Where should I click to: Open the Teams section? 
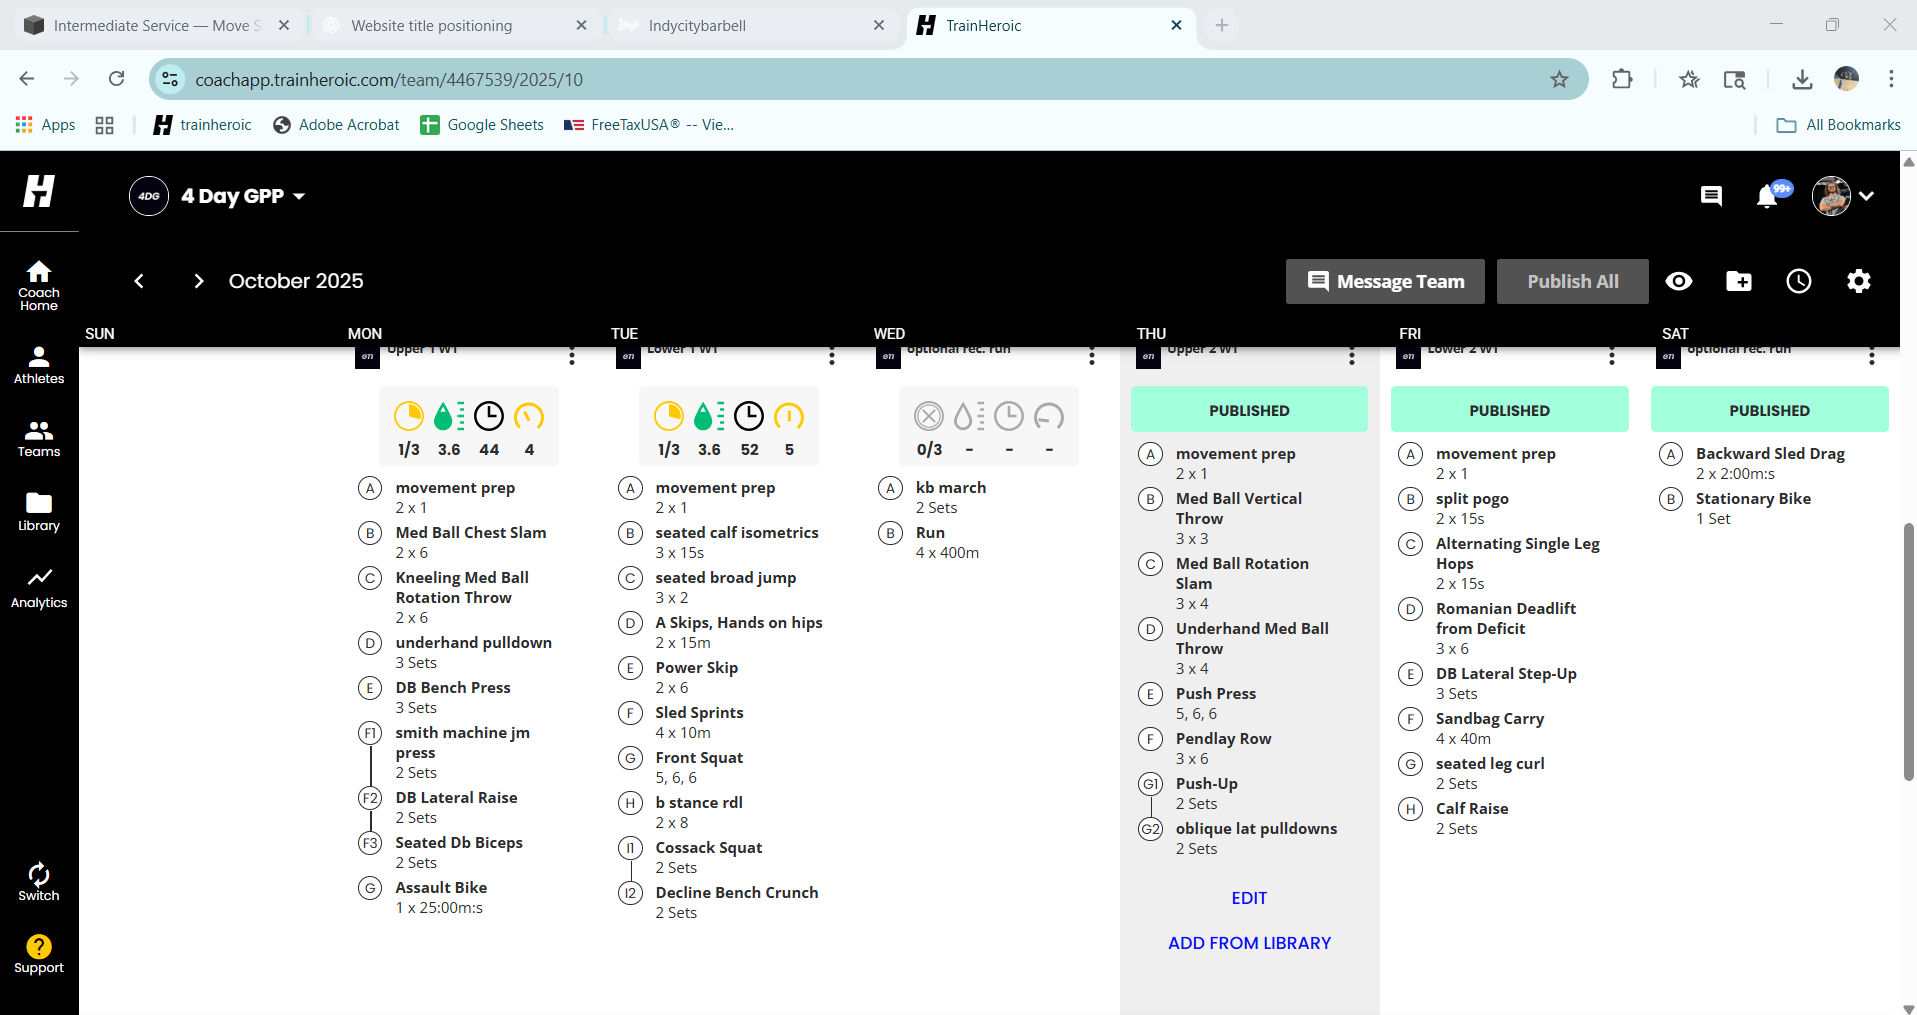point(39,439)
